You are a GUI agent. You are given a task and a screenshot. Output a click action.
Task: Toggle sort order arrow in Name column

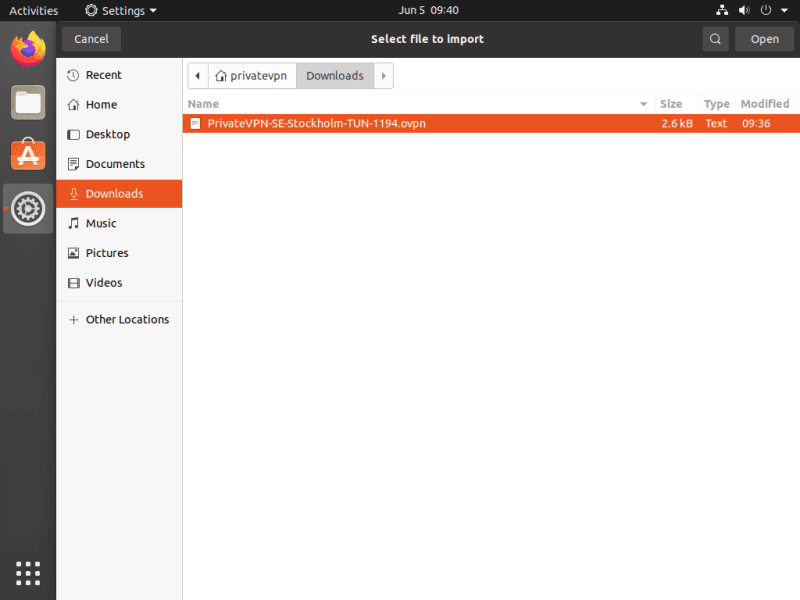643,104
